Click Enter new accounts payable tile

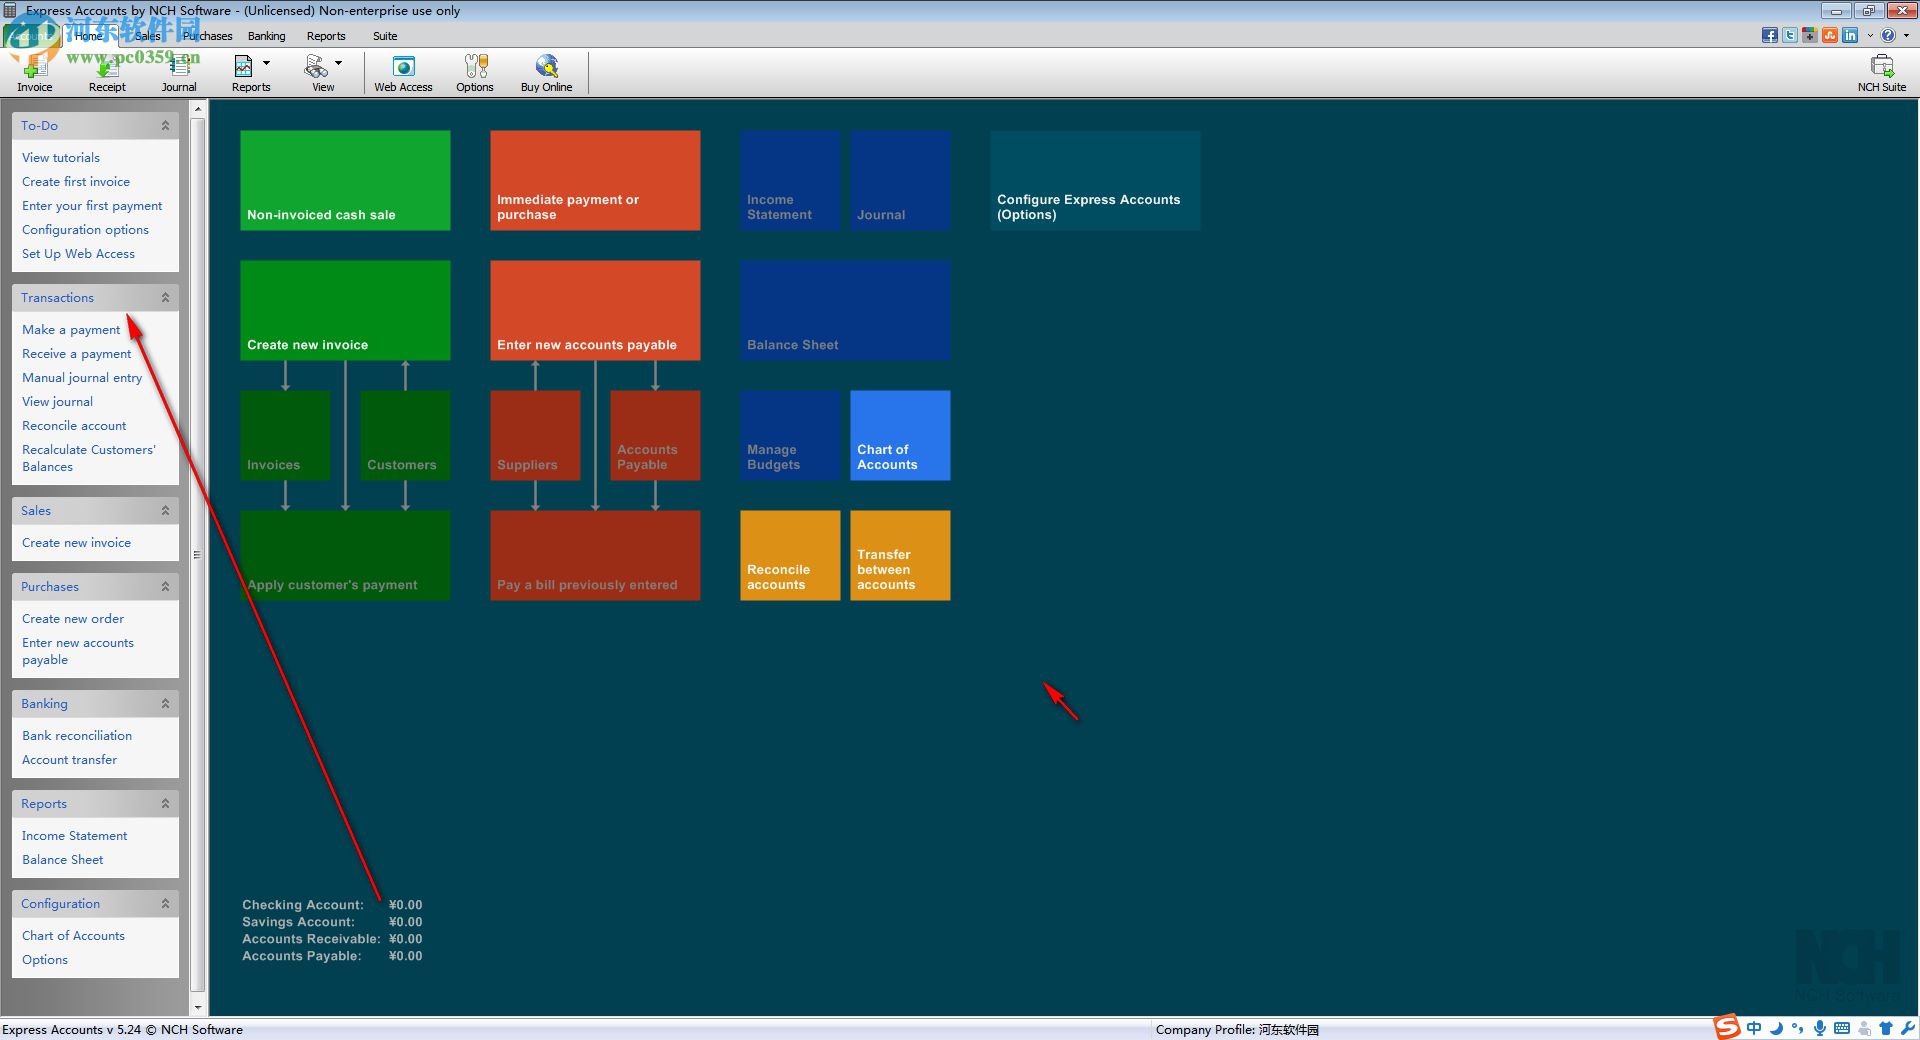coord(595,311)
